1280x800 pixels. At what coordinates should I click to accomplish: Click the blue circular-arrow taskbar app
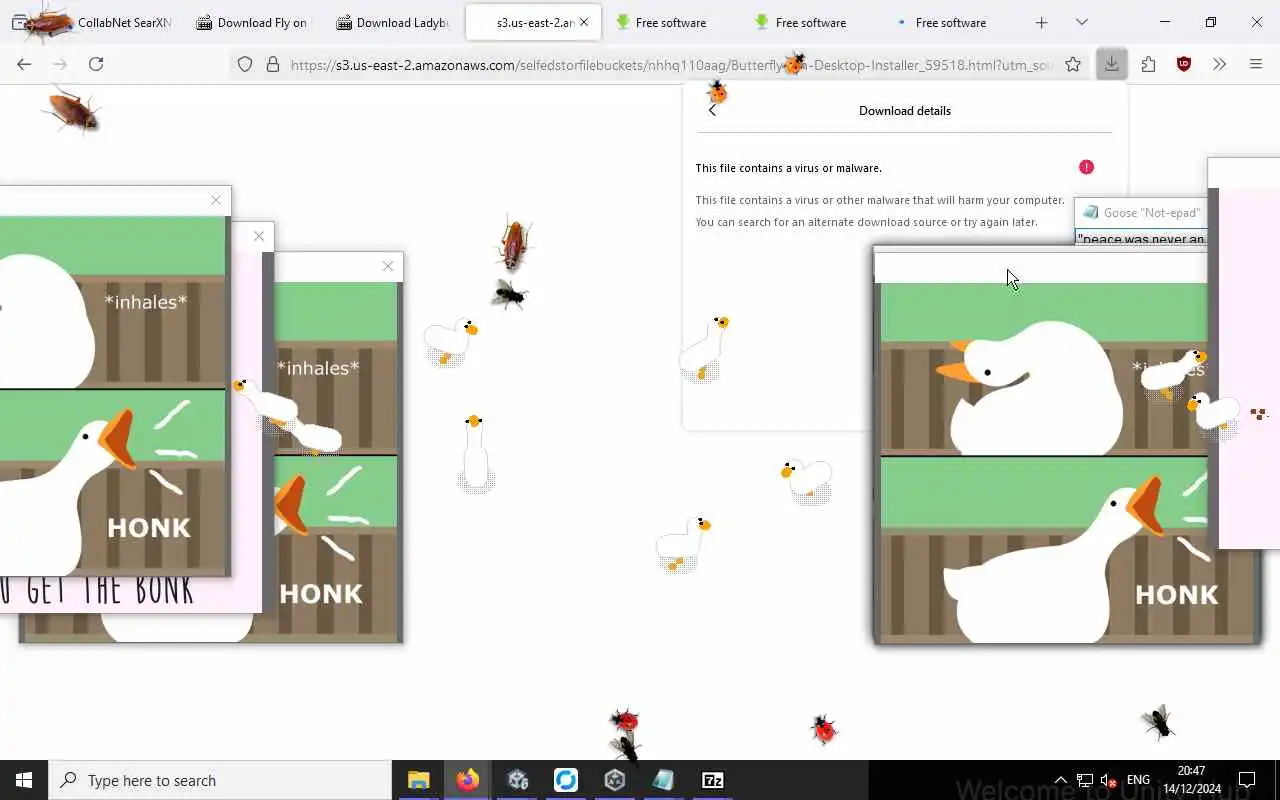coord(566,780)
